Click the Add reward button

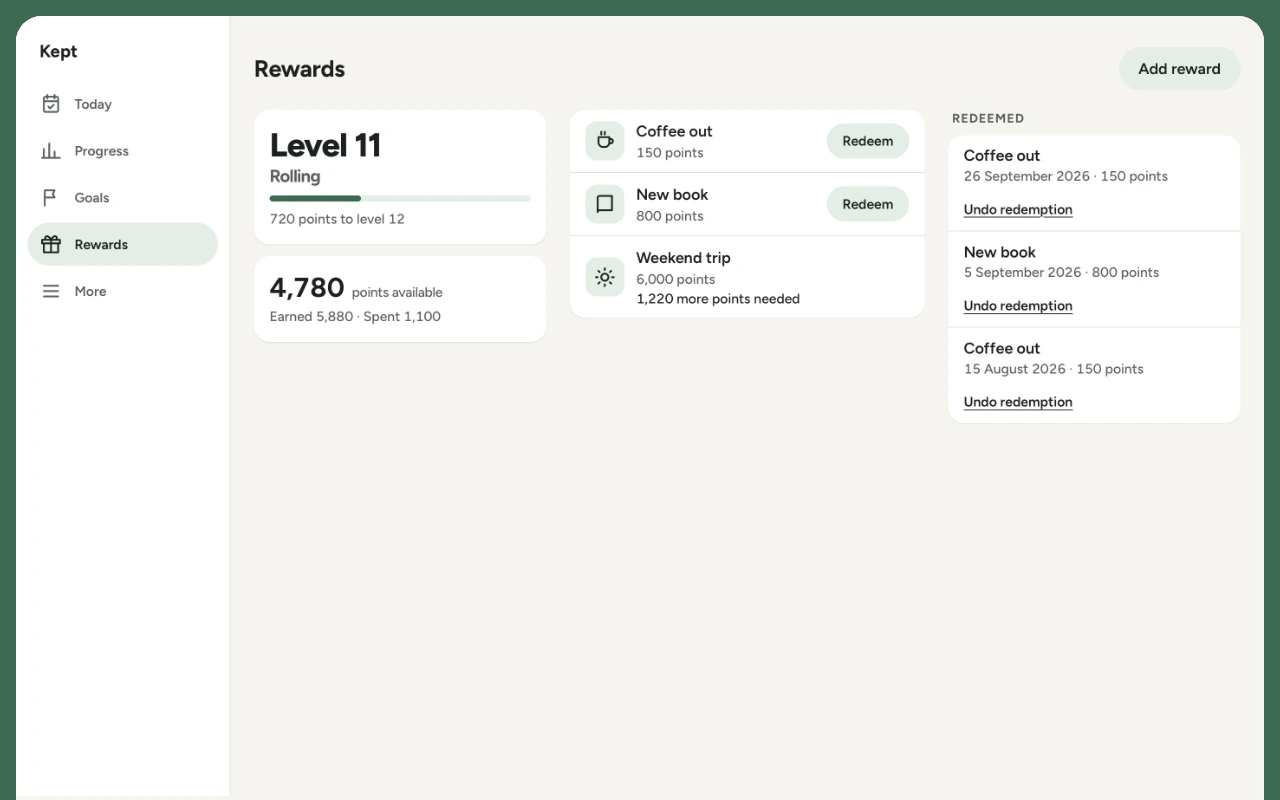[1180, 69]
